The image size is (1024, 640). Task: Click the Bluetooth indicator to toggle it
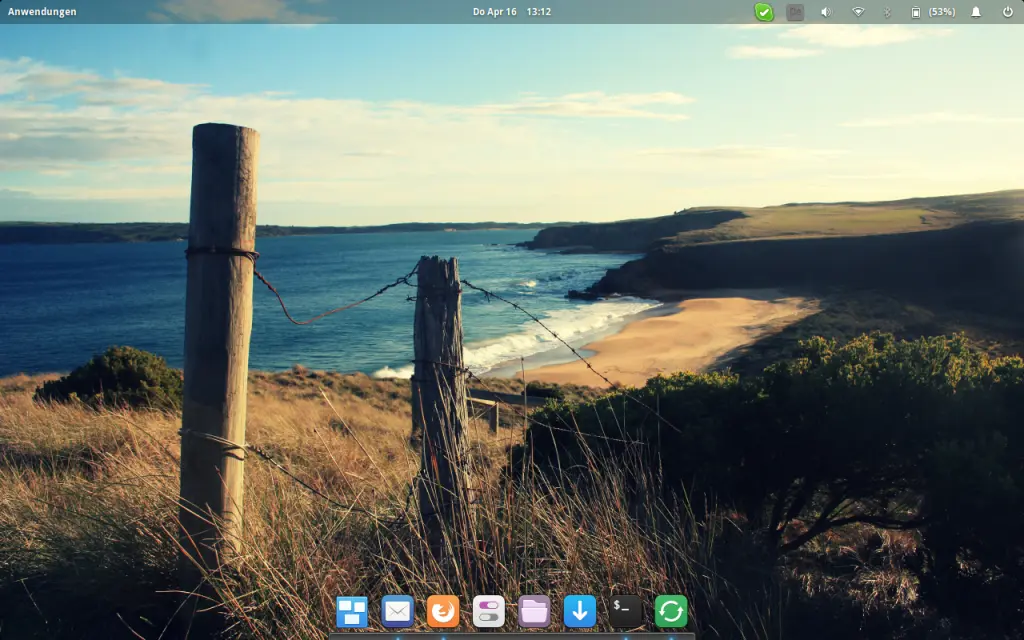click(889, 12)
